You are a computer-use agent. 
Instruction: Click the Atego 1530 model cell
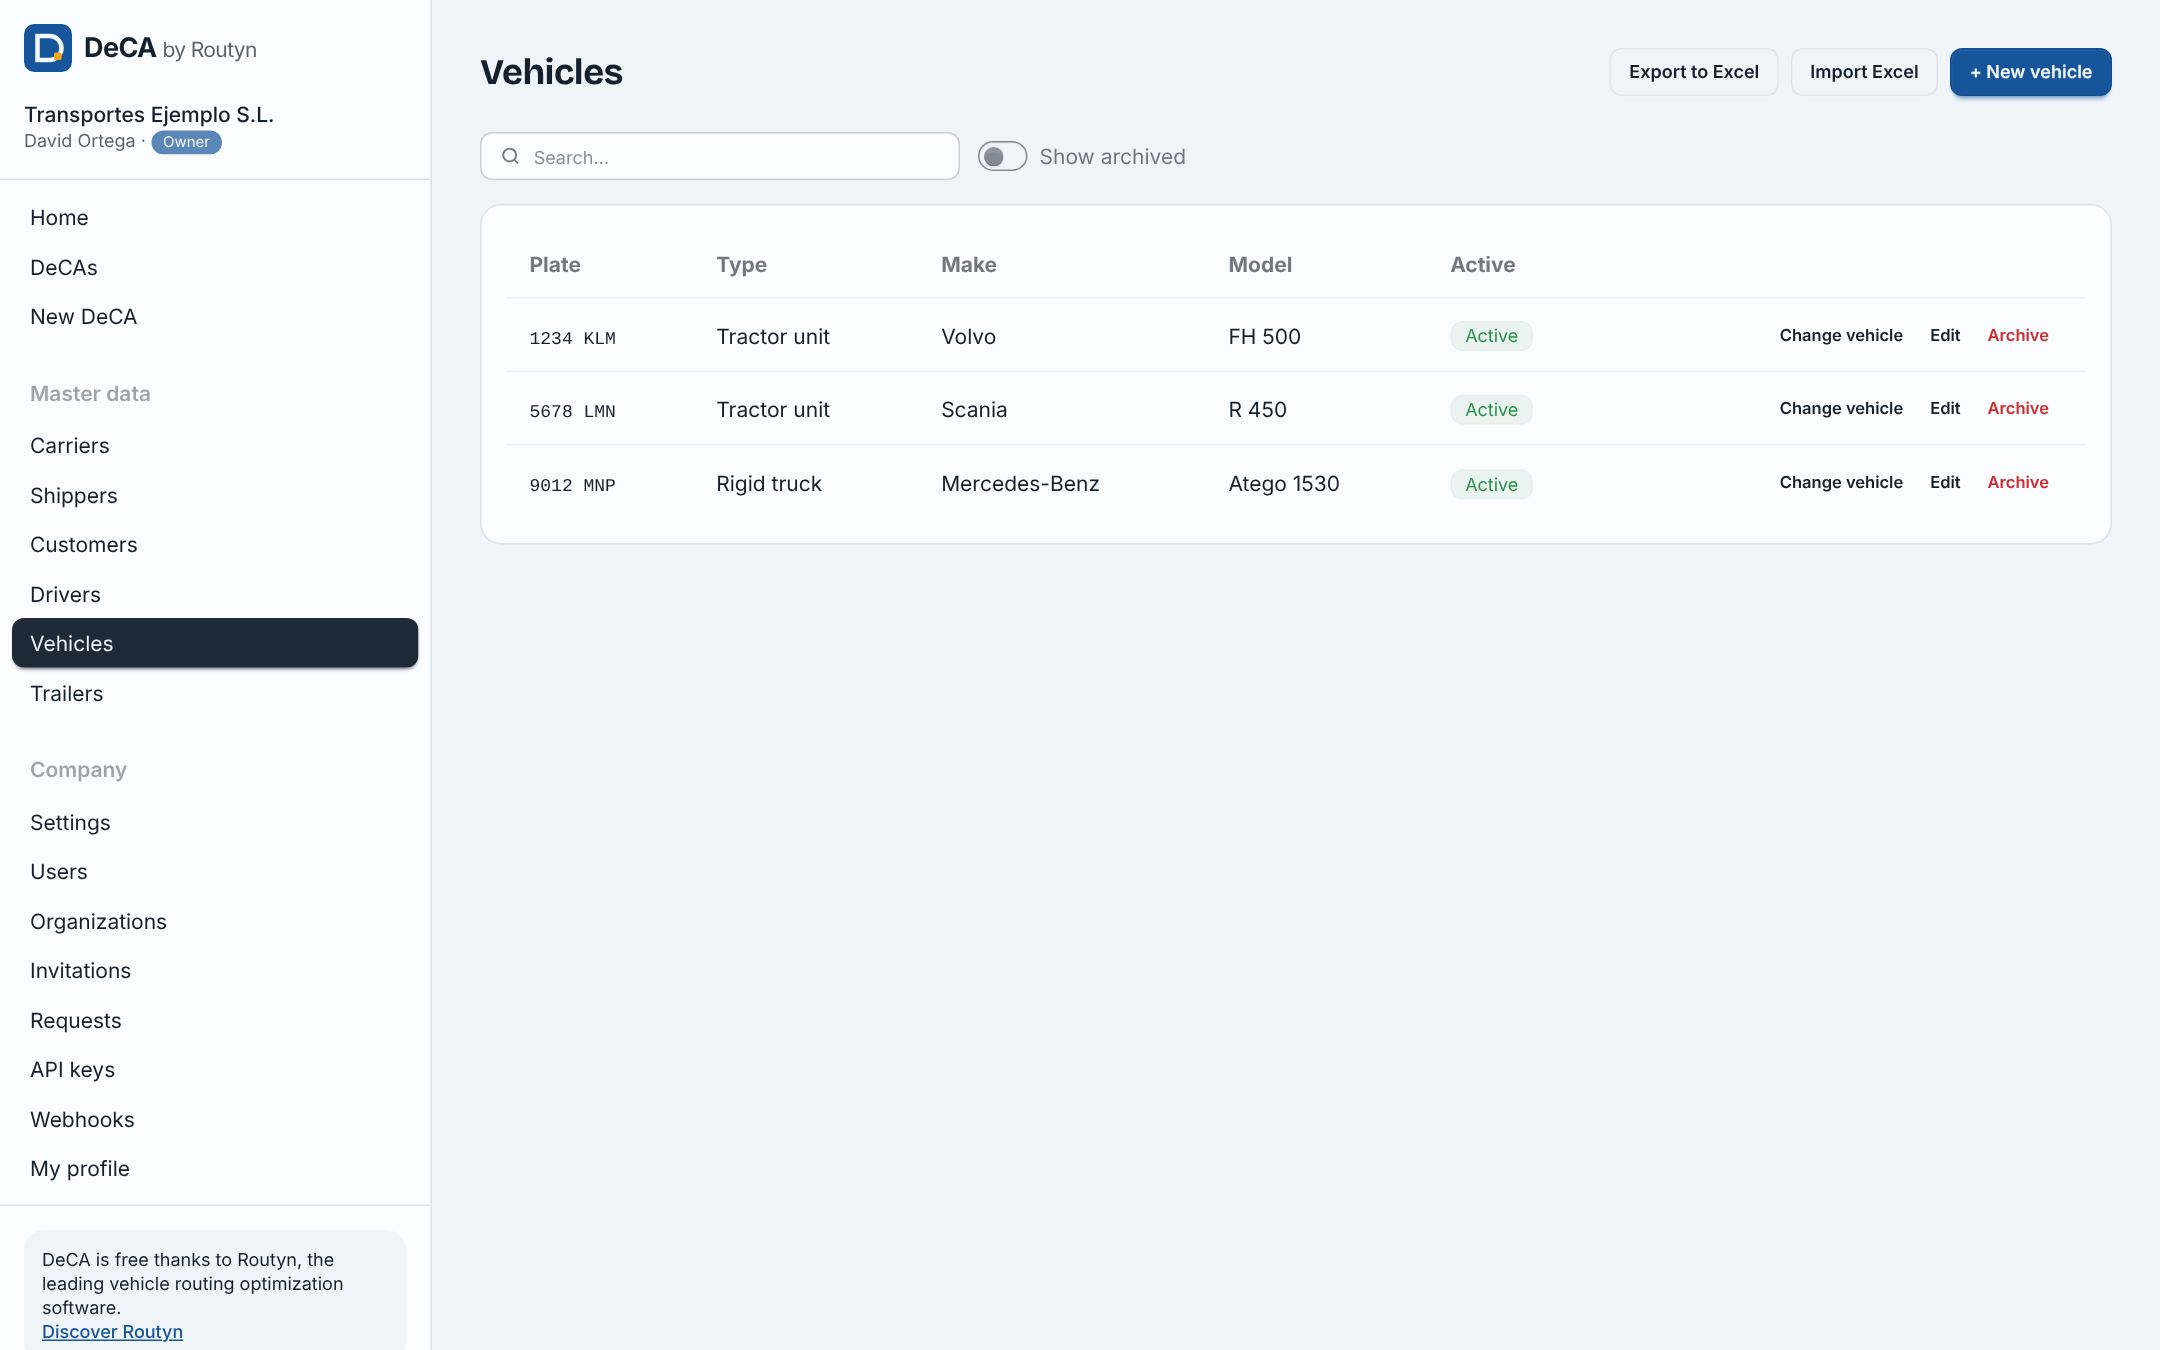(x=1283, y=484)
